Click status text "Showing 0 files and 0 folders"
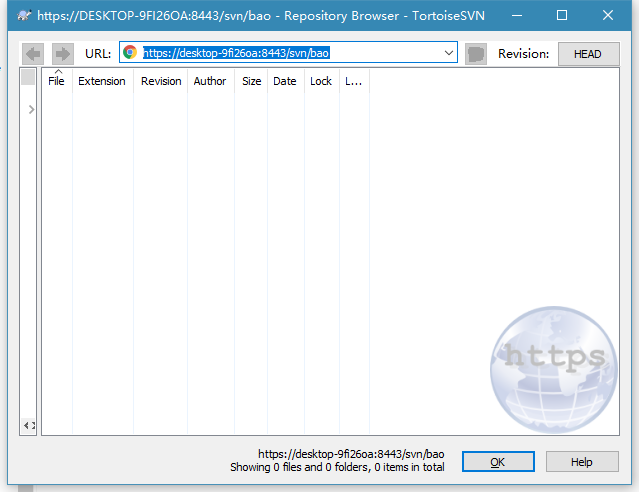 300,467
